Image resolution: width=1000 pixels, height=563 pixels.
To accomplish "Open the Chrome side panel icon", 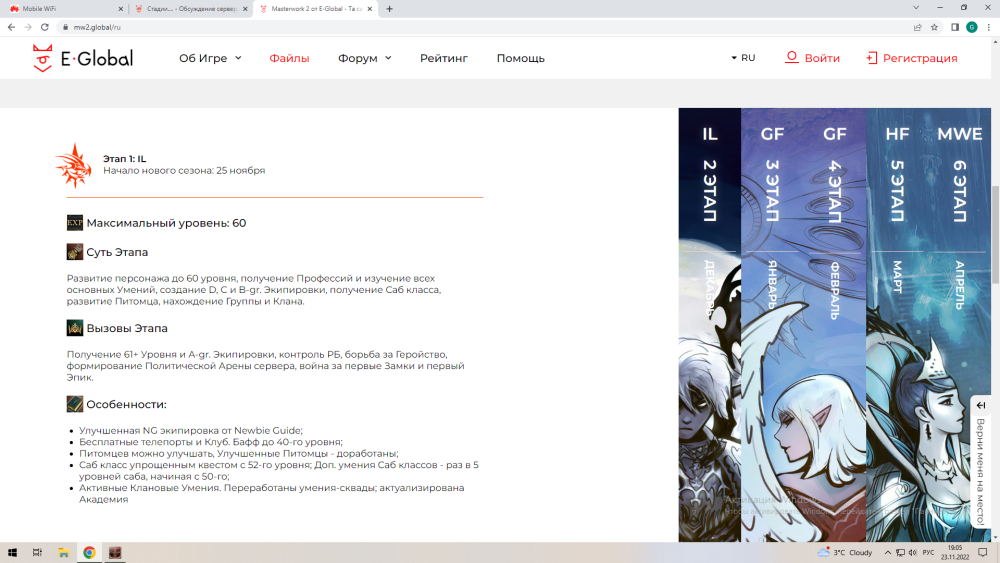I will pos(954,27).
